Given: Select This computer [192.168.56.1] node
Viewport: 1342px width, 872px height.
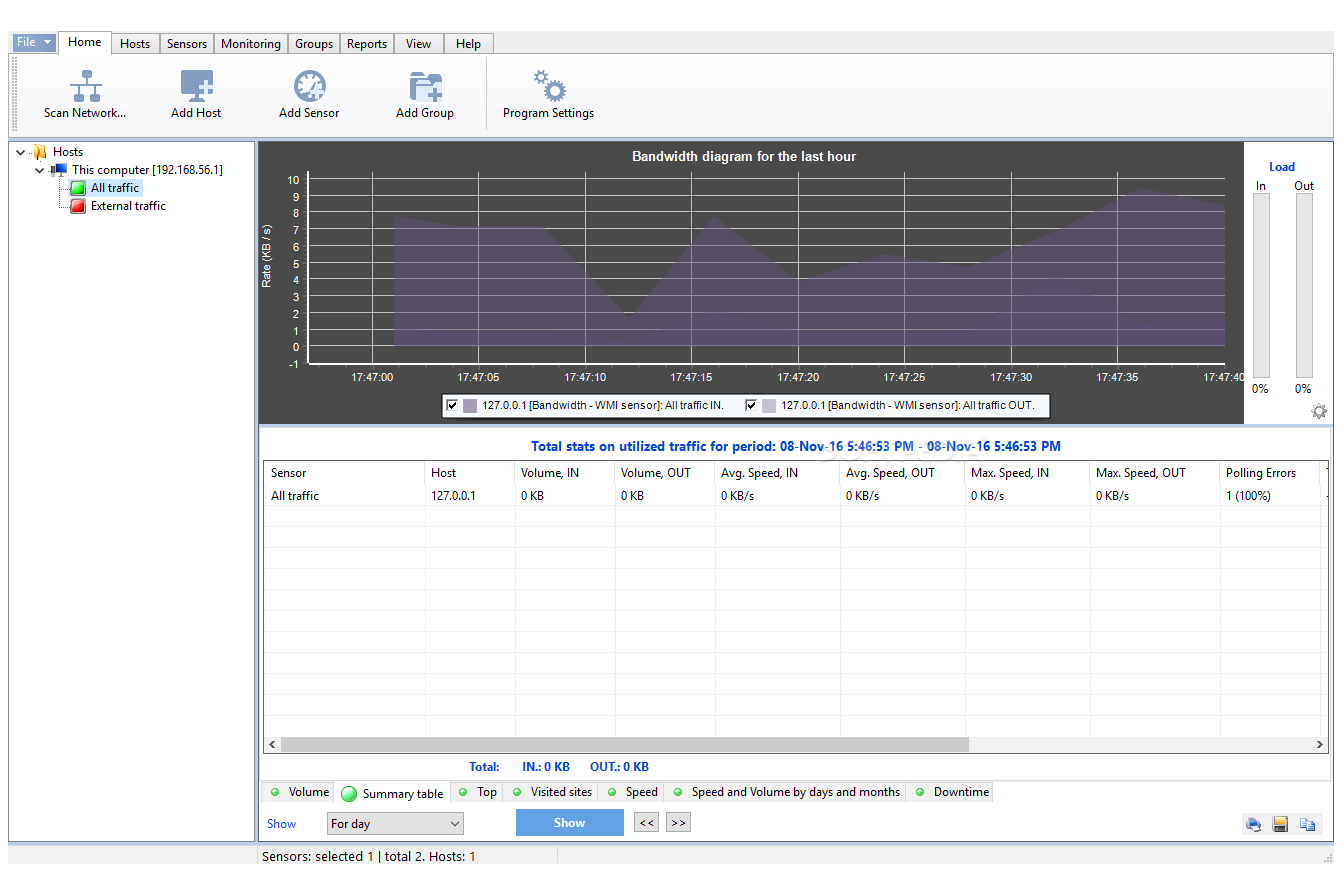Looking at the screenshot, I should [x=147, y=170].
